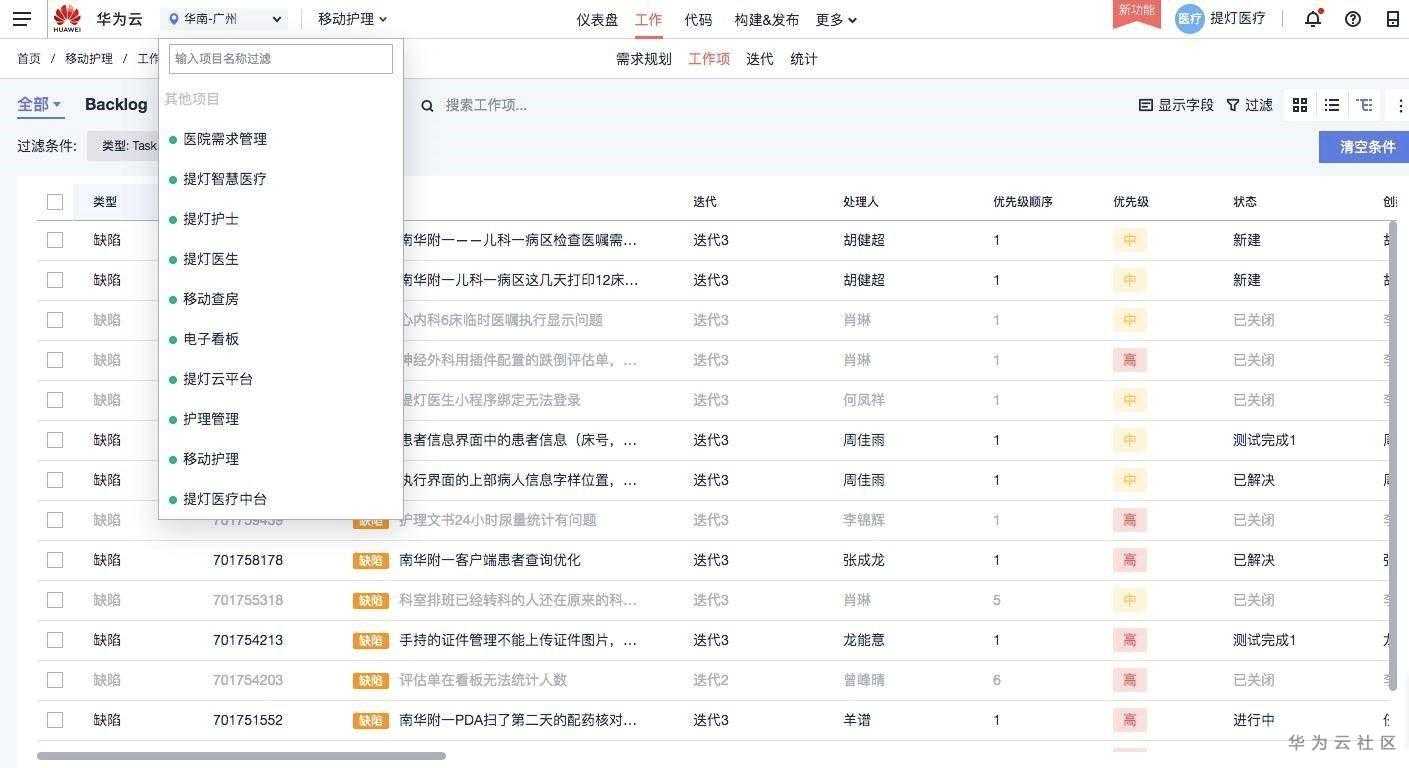Go to the 迭代 tab
This screenshot has width=1409, height=768.
760,59
